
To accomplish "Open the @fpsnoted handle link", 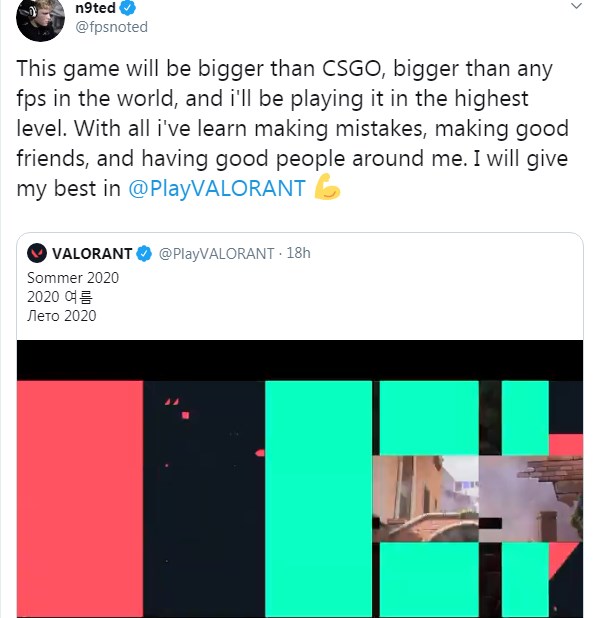I will (111, 27).
